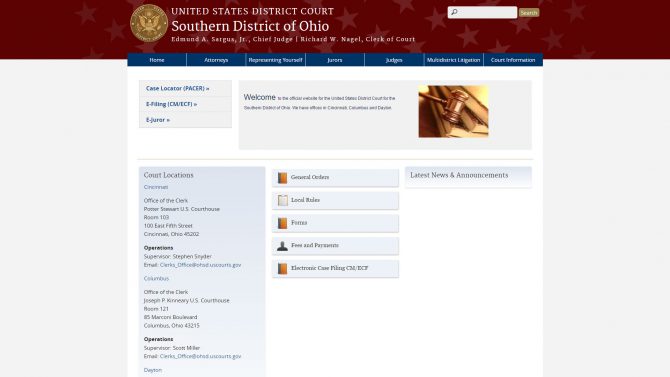670x377 pixels.
Task: Click 'Supervisor: Scott Miller' text
Action: [x=172, y=348]
